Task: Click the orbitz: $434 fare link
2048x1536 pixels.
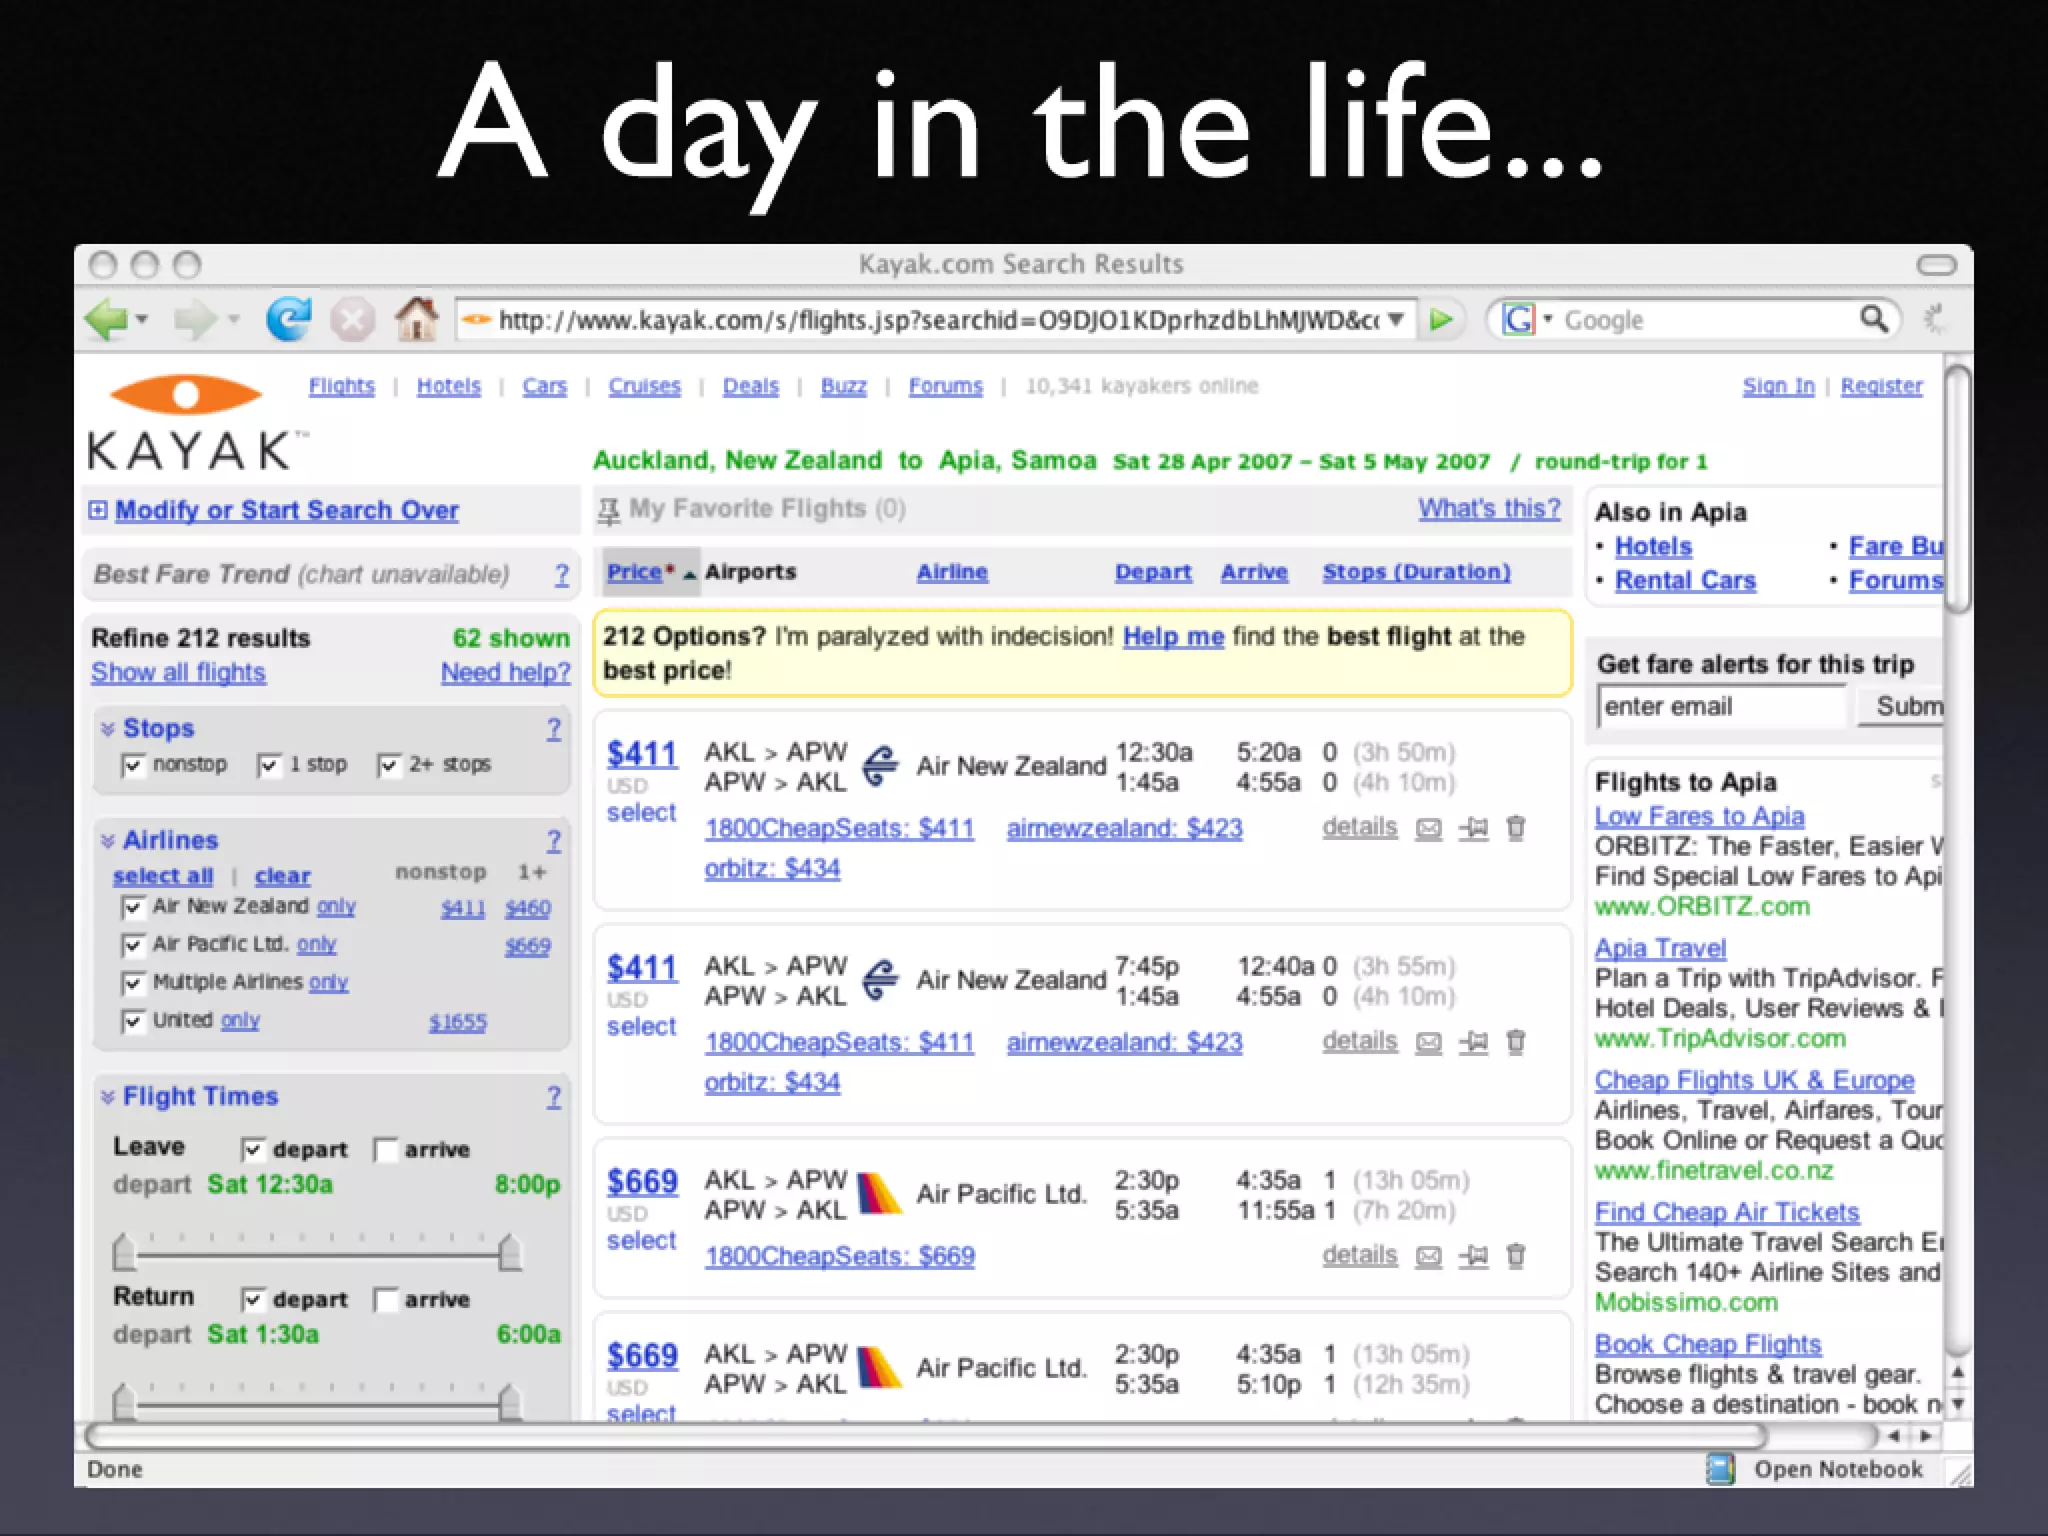Action: click(x=772, y=869)
